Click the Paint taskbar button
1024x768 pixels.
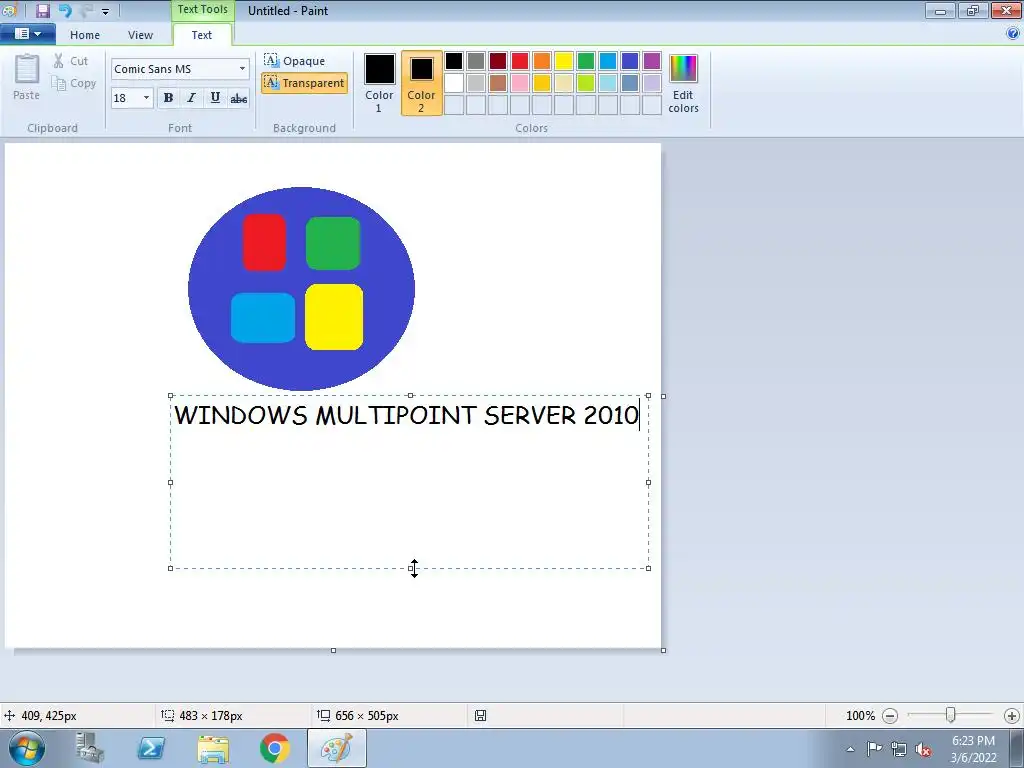click(337, 748)
